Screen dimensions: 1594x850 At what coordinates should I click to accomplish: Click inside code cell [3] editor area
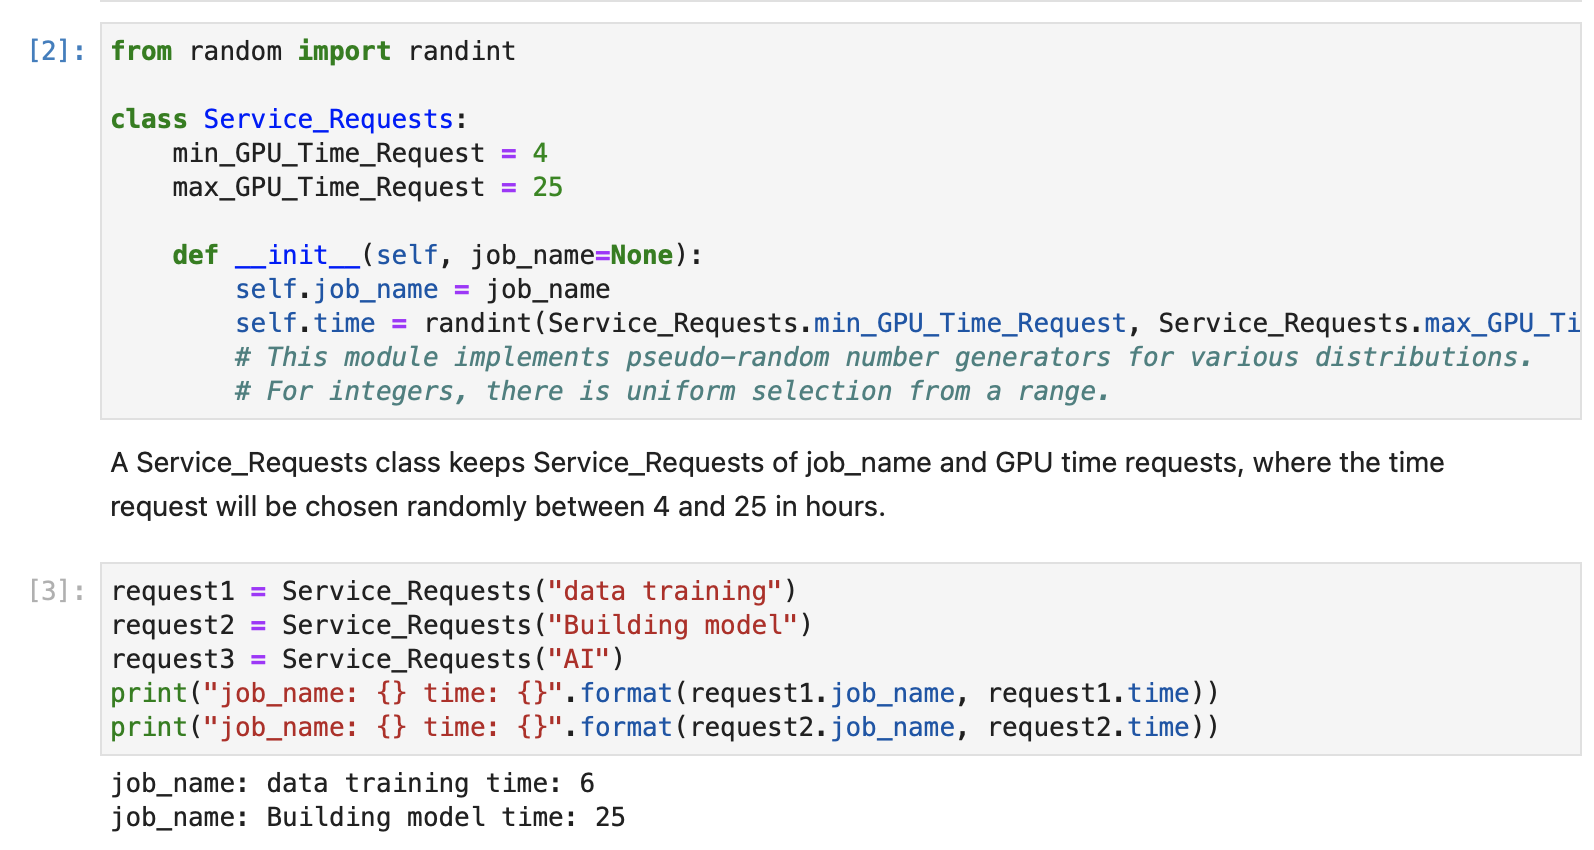840,659
